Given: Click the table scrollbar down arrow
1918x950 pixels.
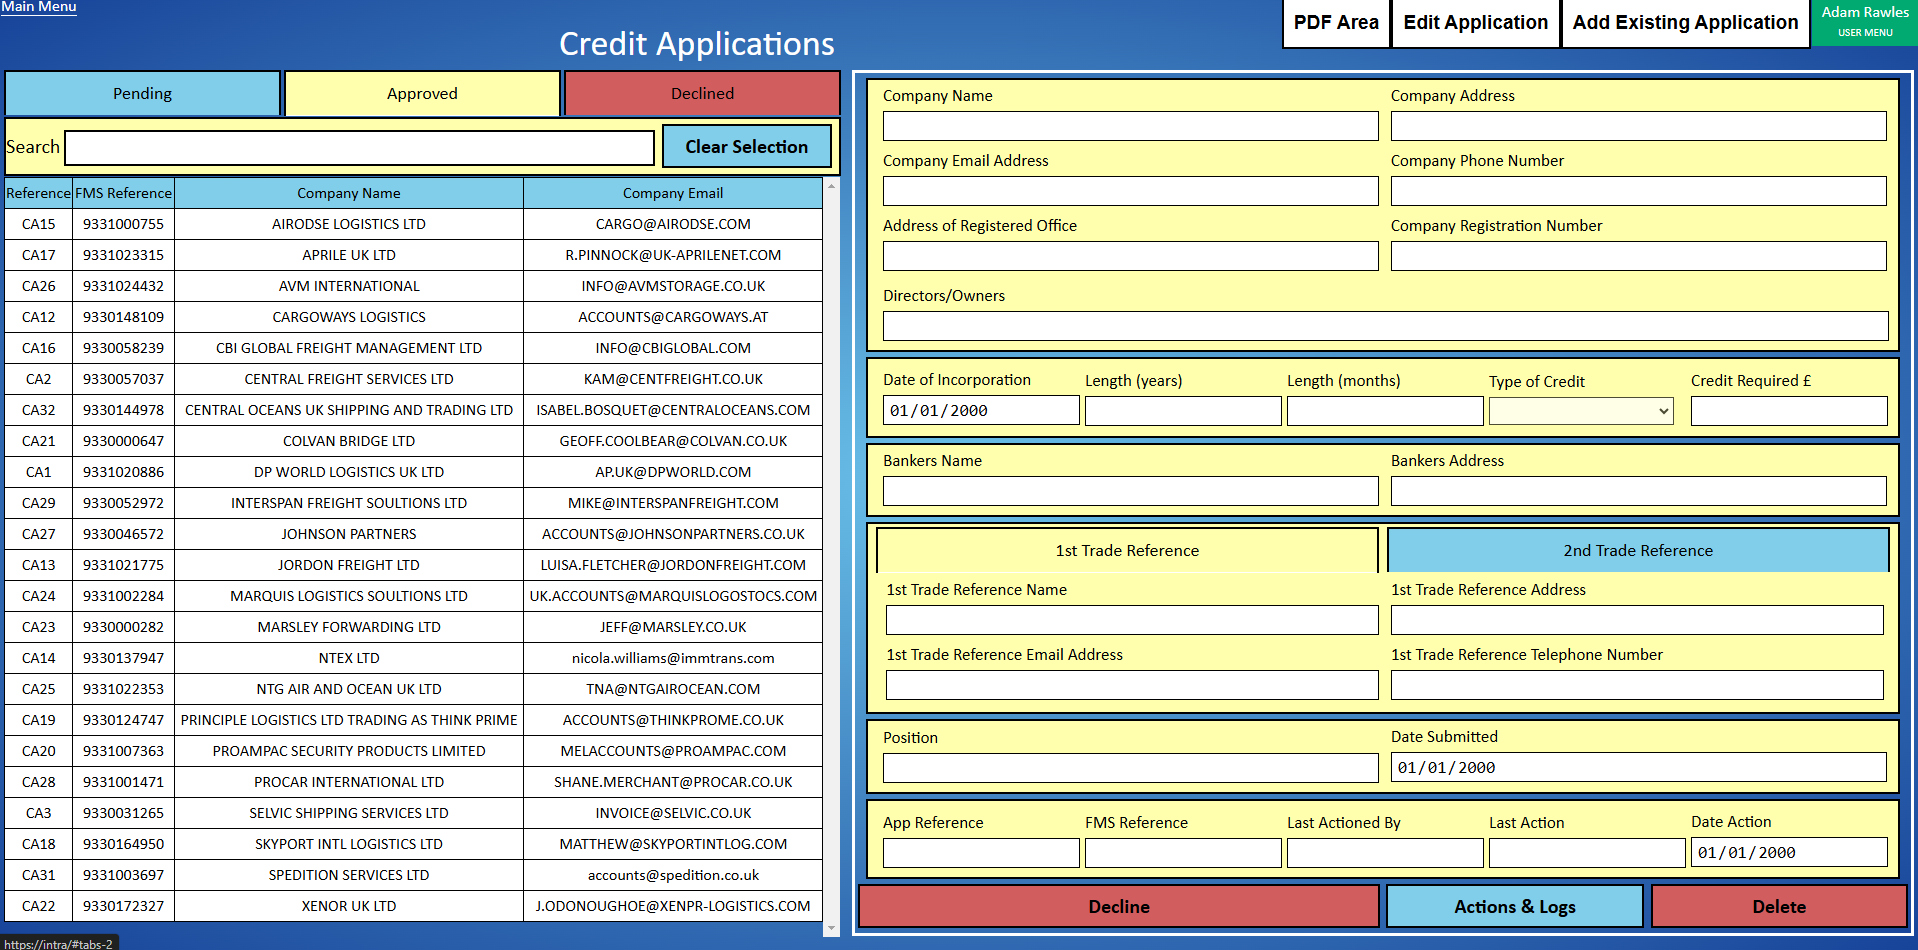Looking at the screenshot, I should 830,929.
